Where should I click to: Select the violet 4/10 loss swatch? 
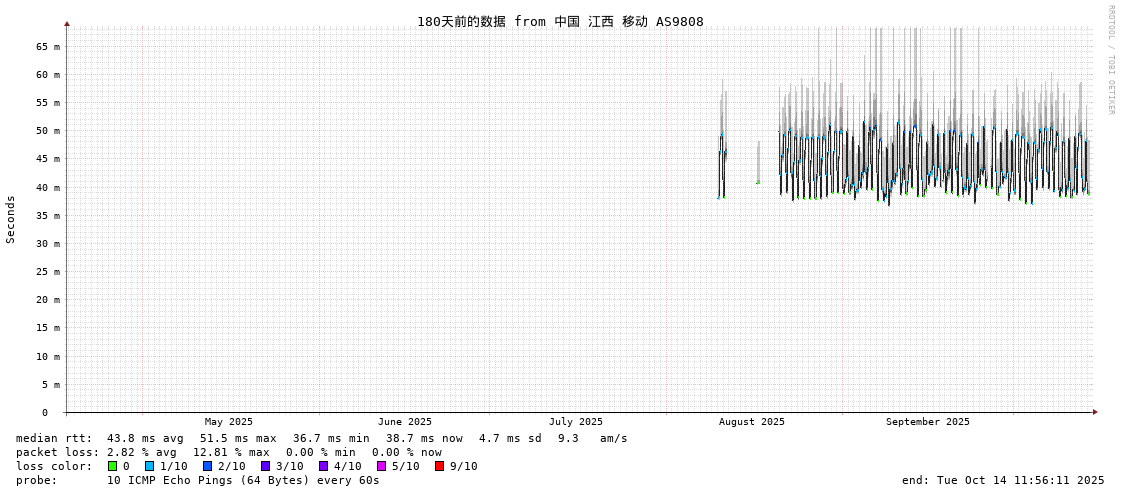pos(323,466)
